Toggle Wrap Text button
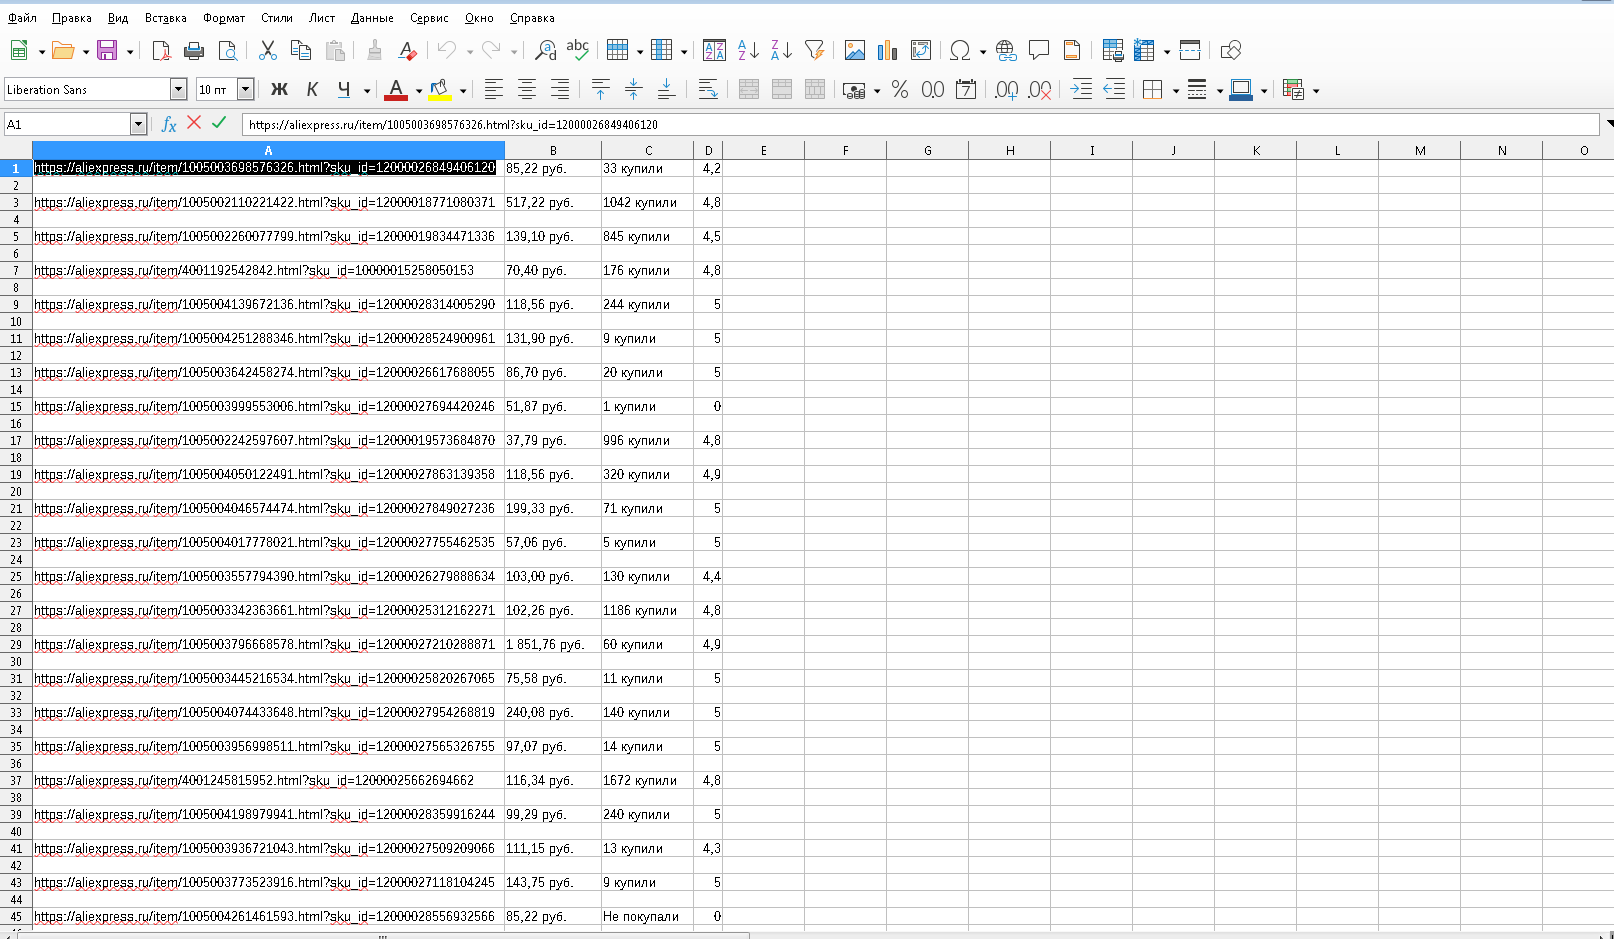Viewport: 1614px width, 939px height. point(708,90)
